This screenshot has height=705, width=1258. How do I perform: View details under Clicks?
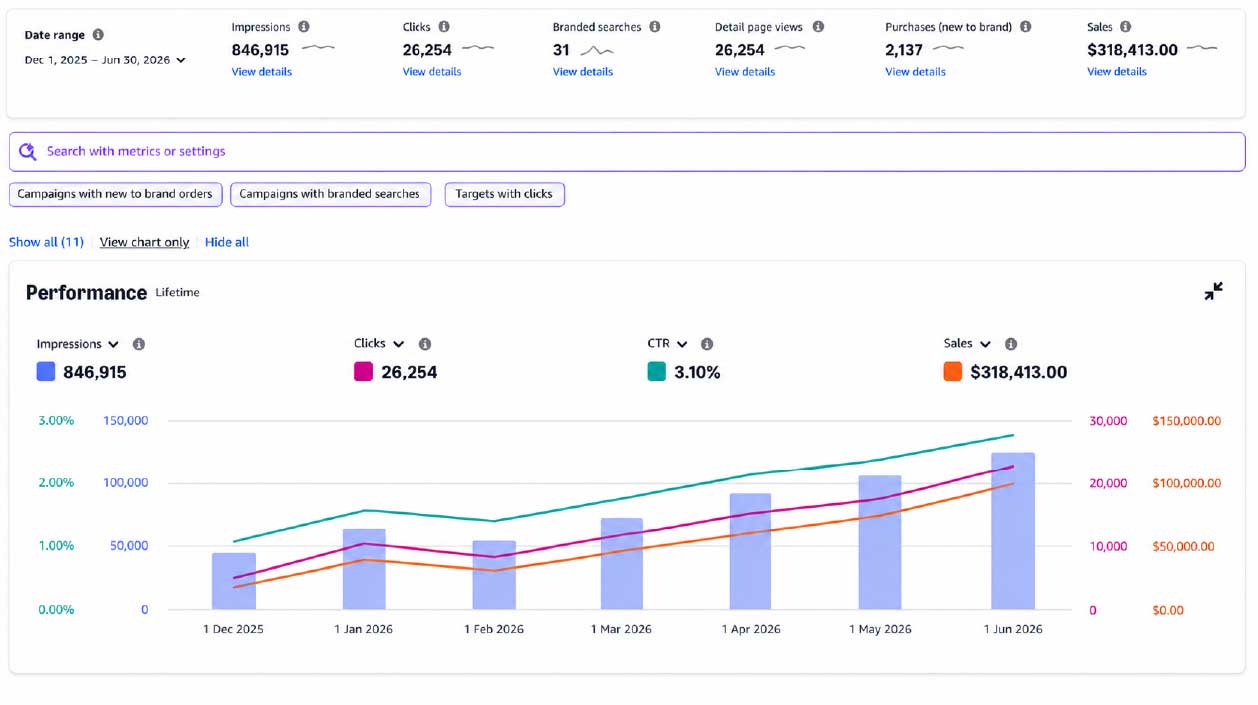432,72
